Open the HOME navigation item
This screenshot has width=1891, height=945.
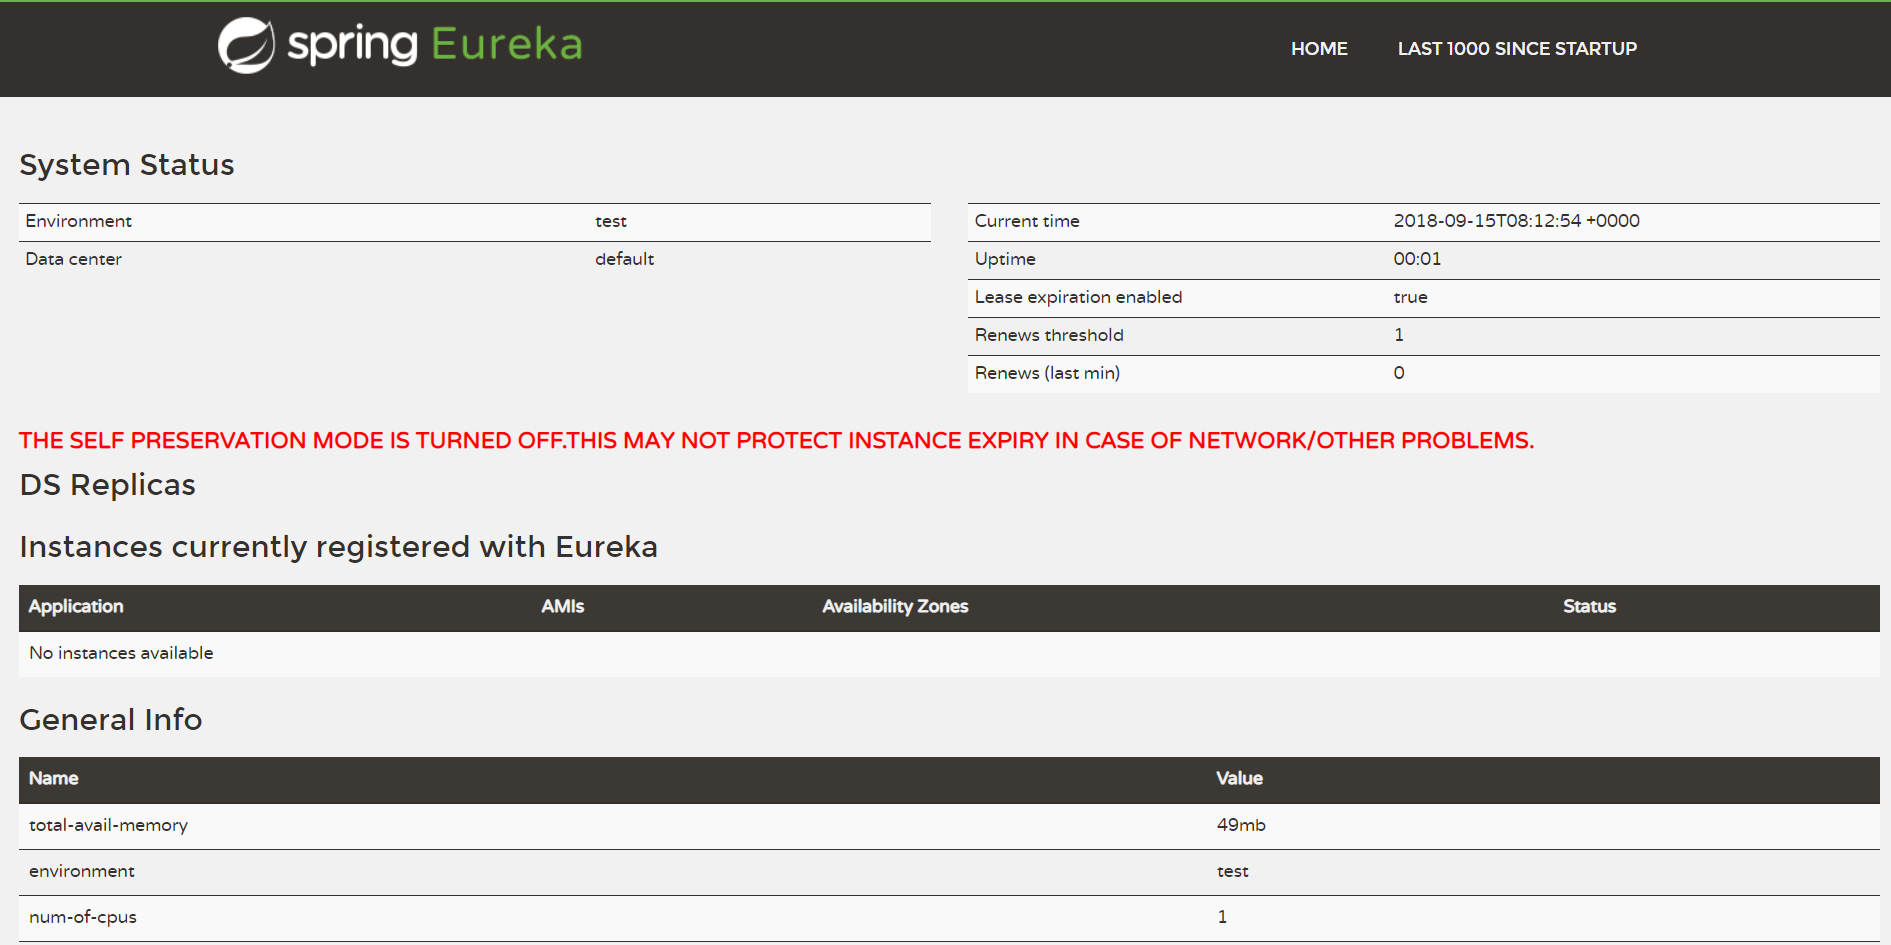click(1319, 49)
